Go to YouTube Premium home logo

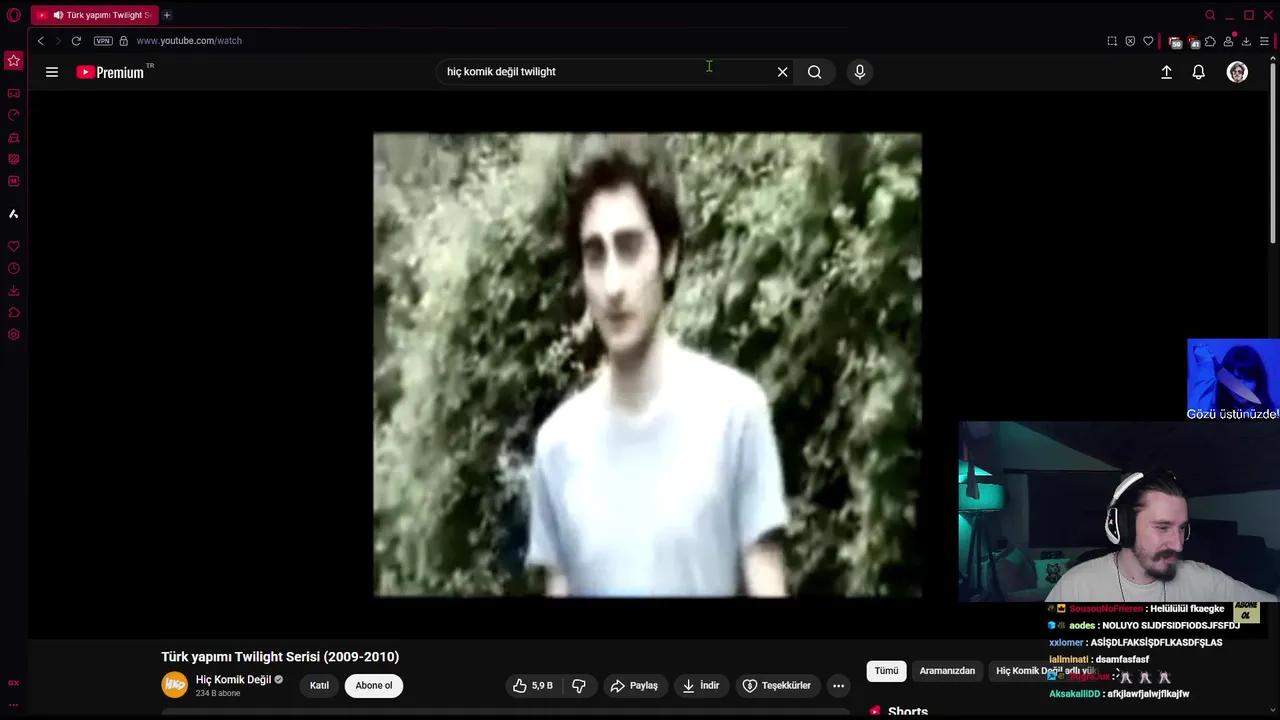(113, 72)
